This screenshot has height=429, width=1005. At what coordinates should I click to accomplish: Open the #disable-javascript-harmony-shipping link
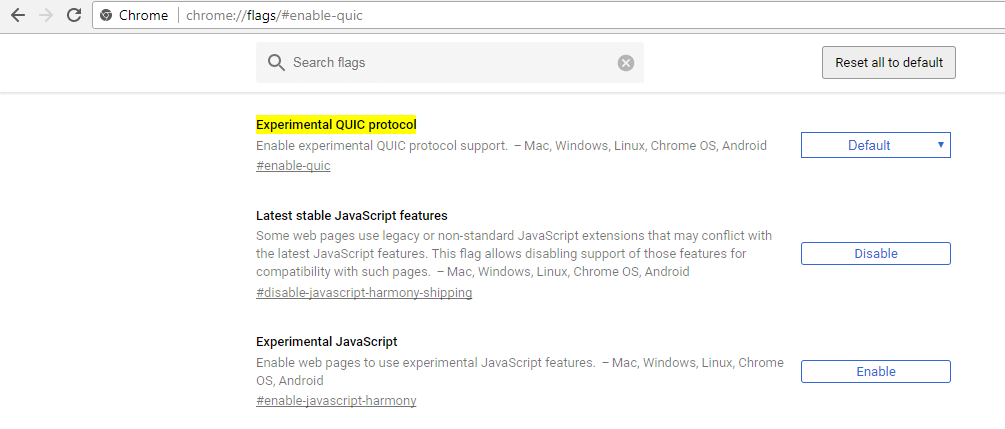click(364, 293)
